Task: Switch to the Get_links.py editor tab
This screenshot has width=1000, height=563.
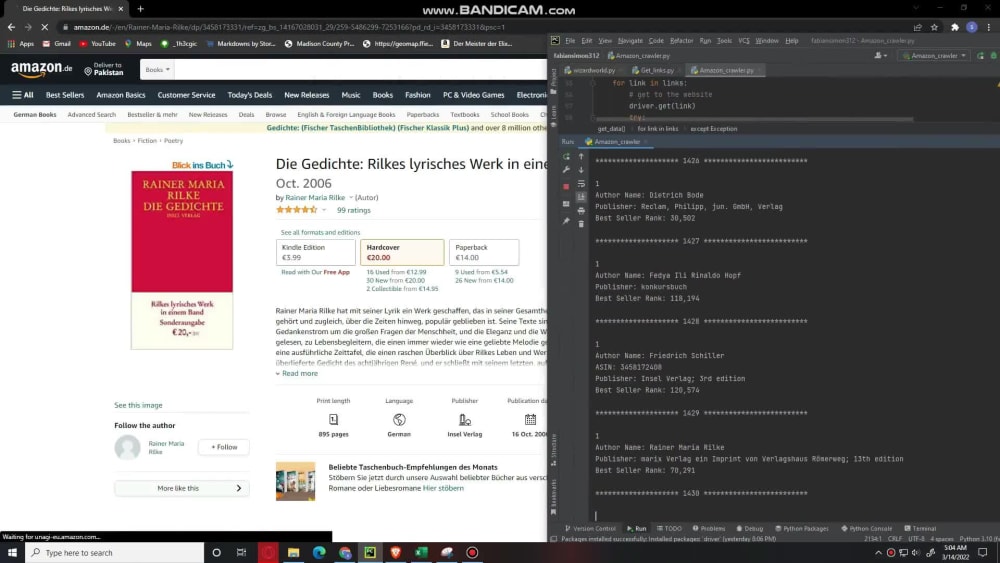Action: click(653, 70)
